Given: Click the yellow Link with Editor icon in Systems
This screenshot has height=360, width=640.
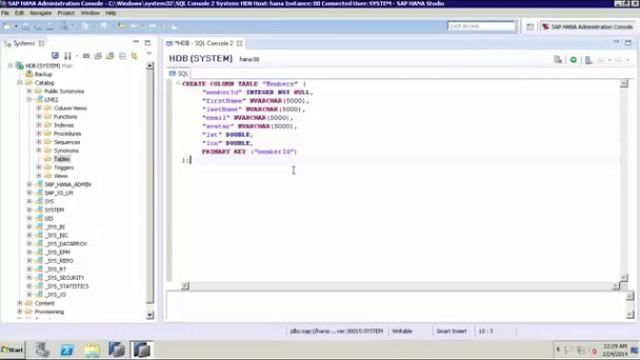Looking at the screenshot, I should click(134, 56).
